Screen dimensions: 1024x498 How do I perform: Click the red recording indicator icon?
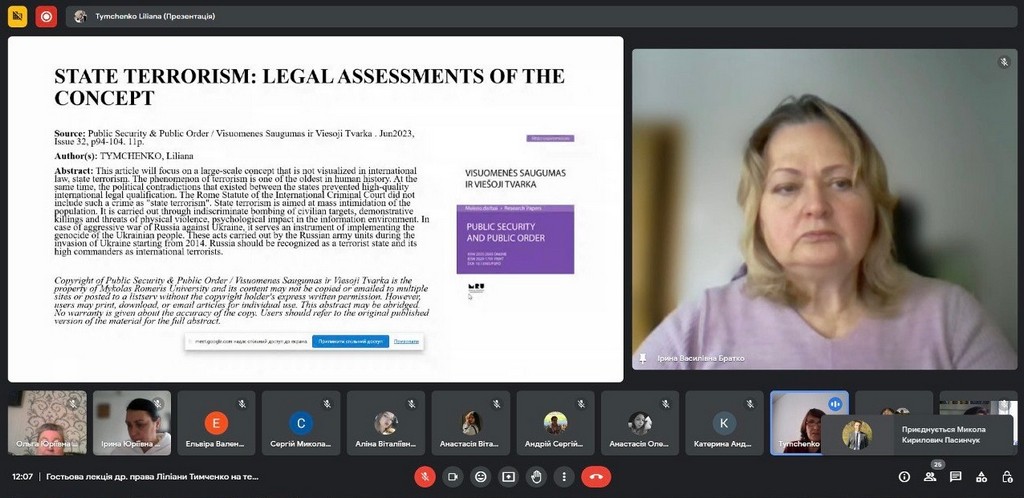pyautogui.click(x=46, y=16)
